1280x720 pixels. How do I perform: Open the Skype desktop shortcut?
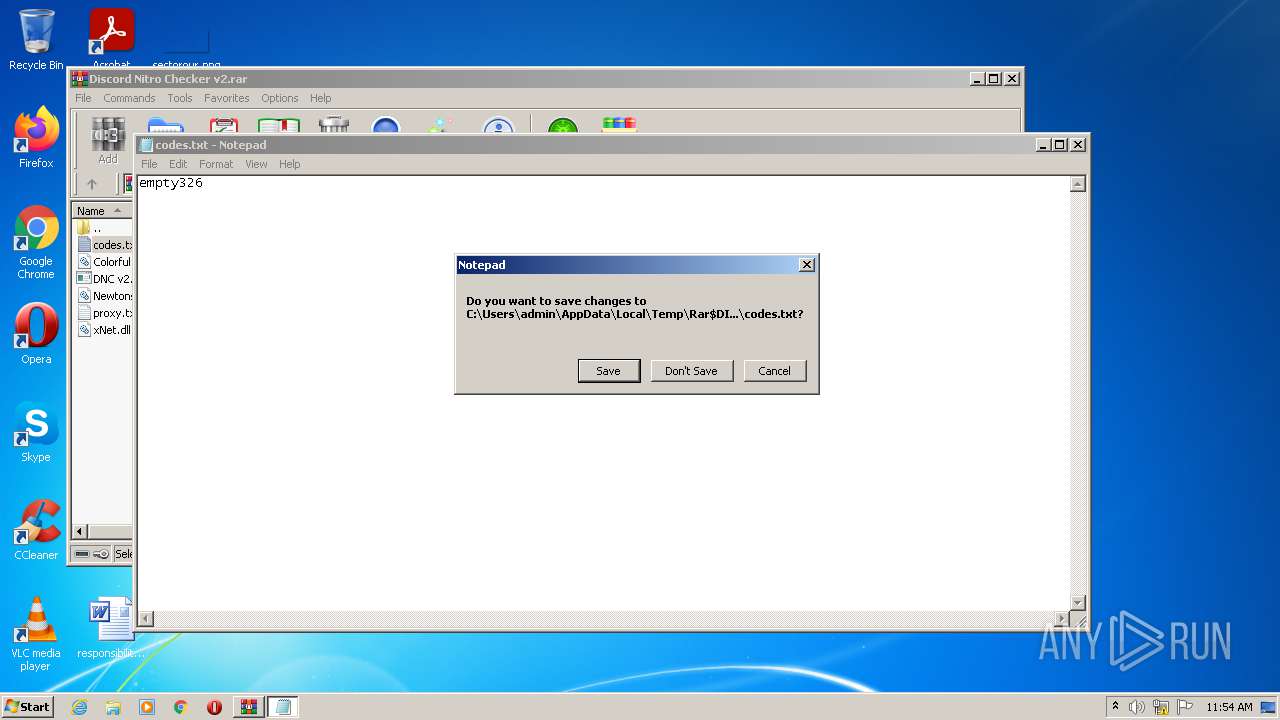pyautogui.click(x=36, y=432)
